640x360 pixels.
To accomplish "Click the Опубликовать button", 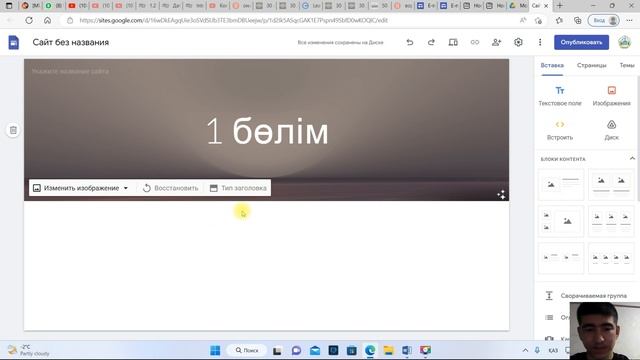I will click(x=581, y=42).
